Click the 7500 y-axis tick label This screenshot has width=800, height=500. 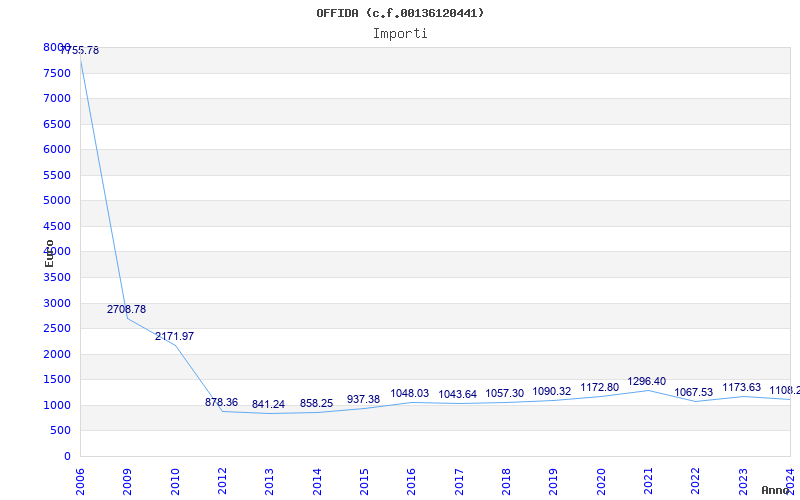[x=57, y=73]
